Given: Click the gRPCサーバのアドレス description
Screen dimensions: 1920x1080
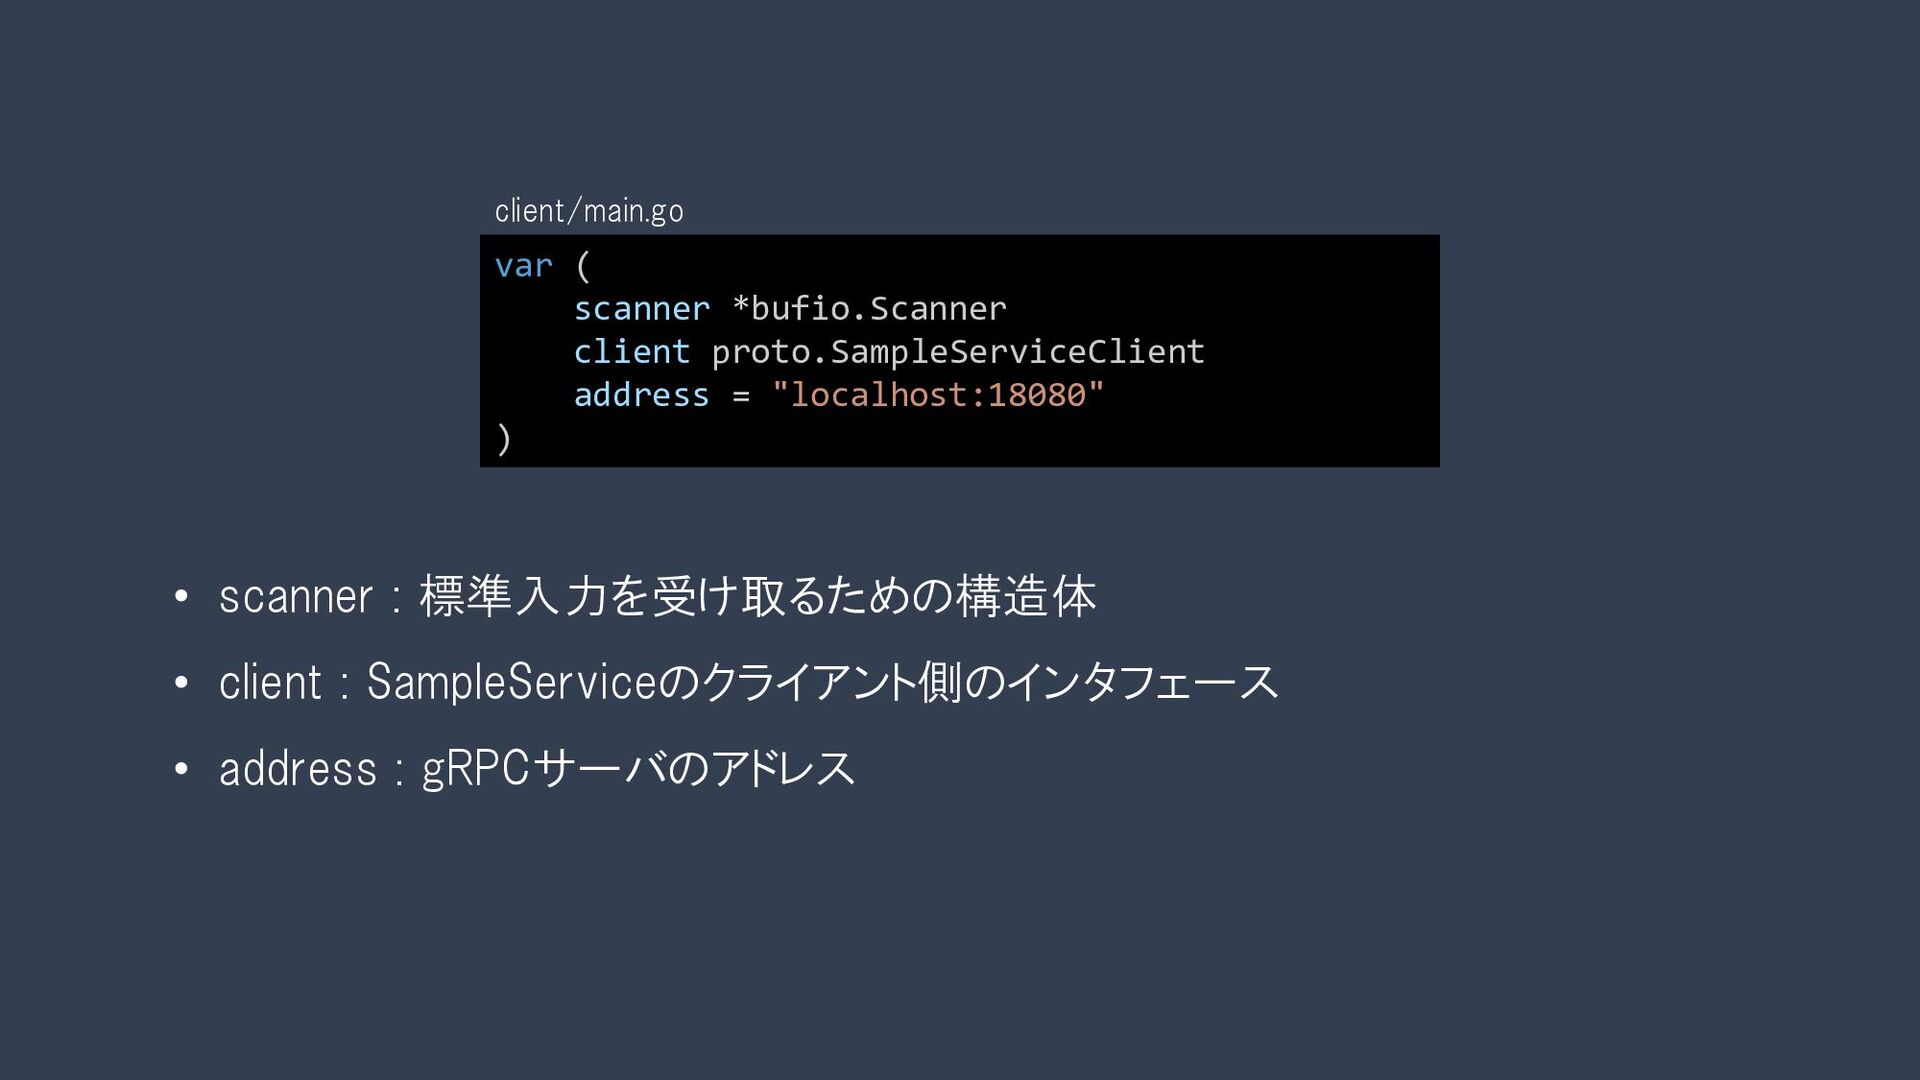Looking at the screenshot, I should [x=638, y=769].
